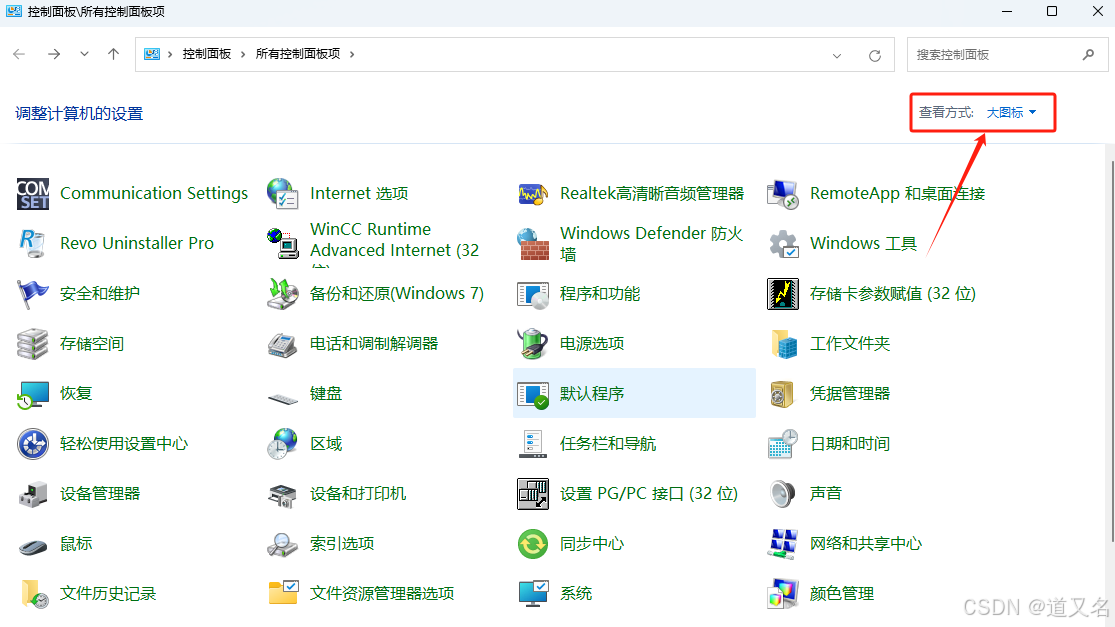
Task: Click the 区域 globe clock icon
Action: point(283,444)
